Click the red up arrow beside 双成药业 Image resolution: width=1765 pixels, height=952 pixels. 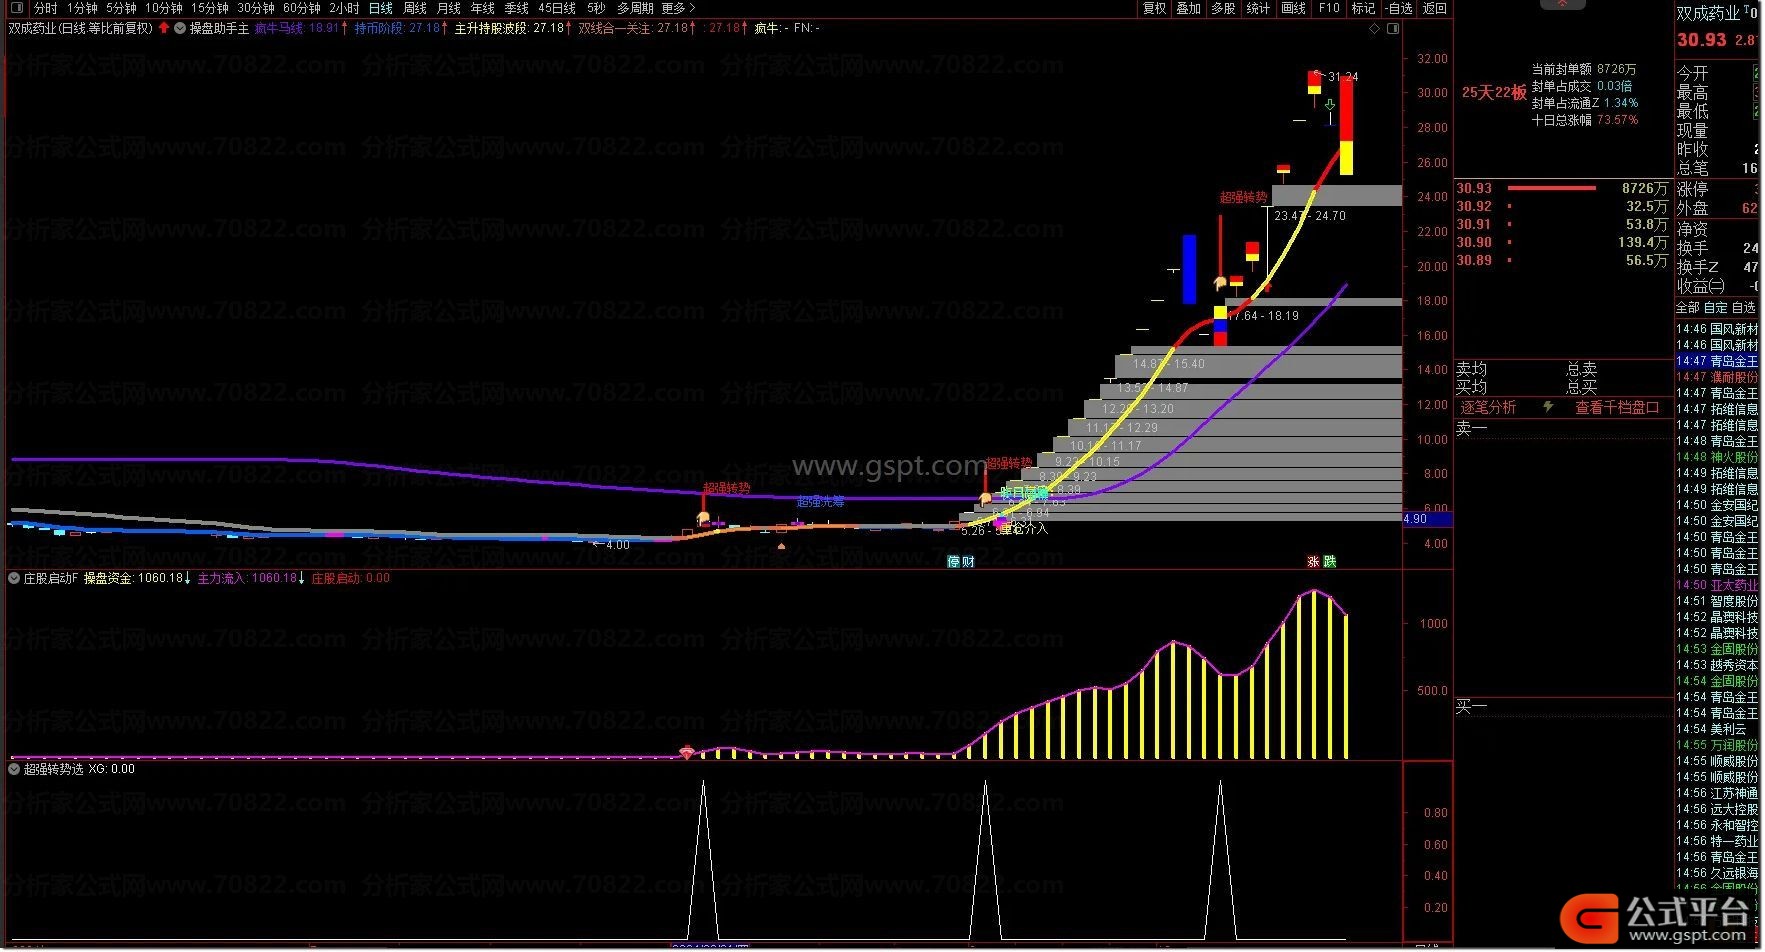pos(164,28)
